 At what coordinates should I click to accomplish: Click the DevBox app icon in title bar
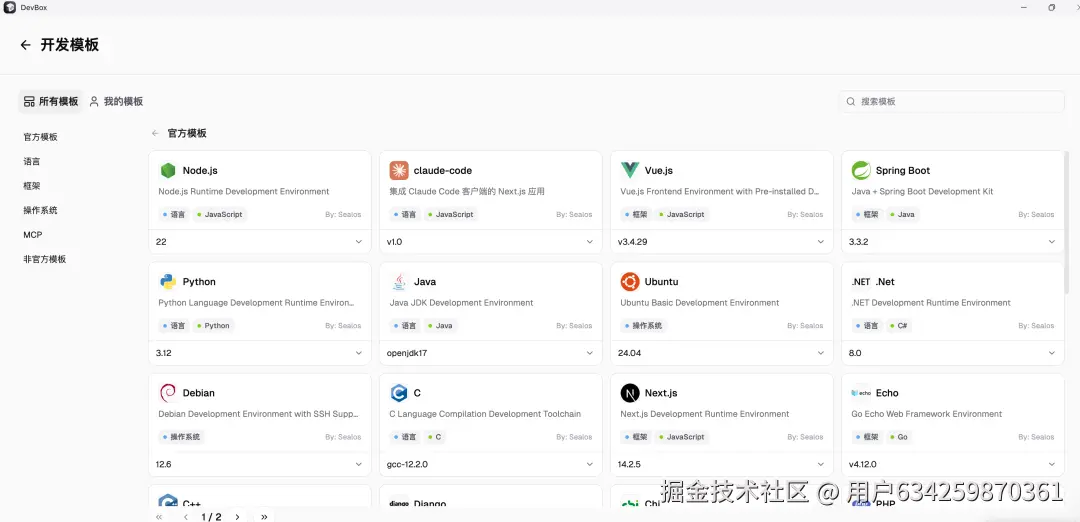10,8
